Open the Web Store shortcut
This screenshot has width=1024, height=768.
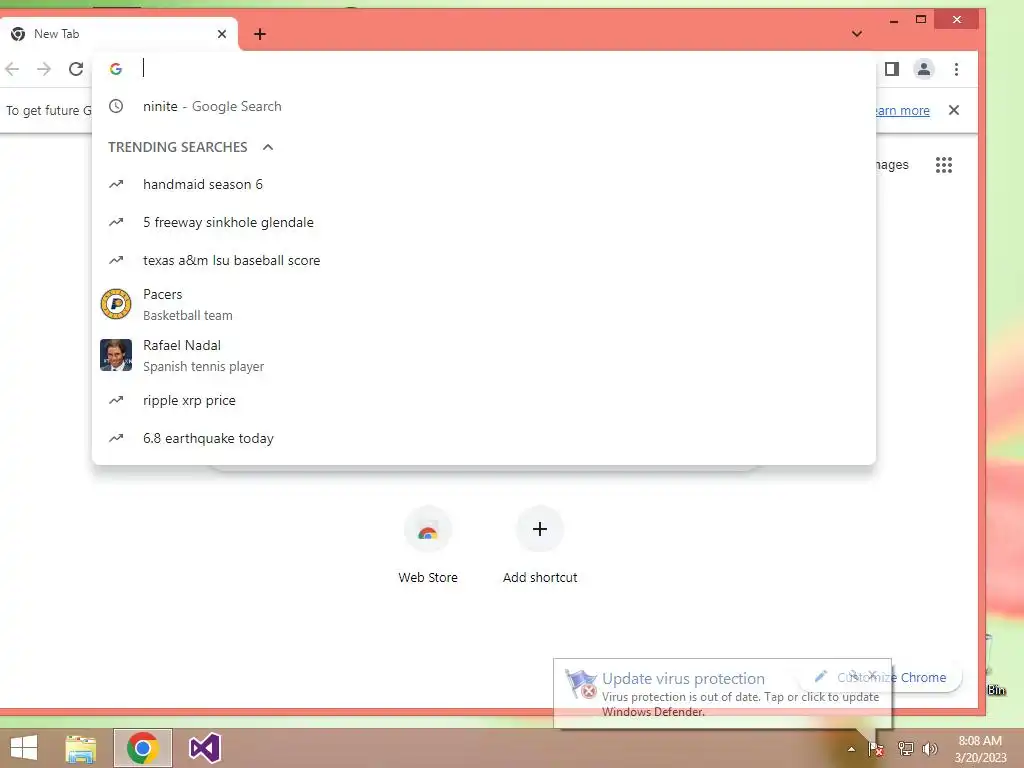point(428,545)
